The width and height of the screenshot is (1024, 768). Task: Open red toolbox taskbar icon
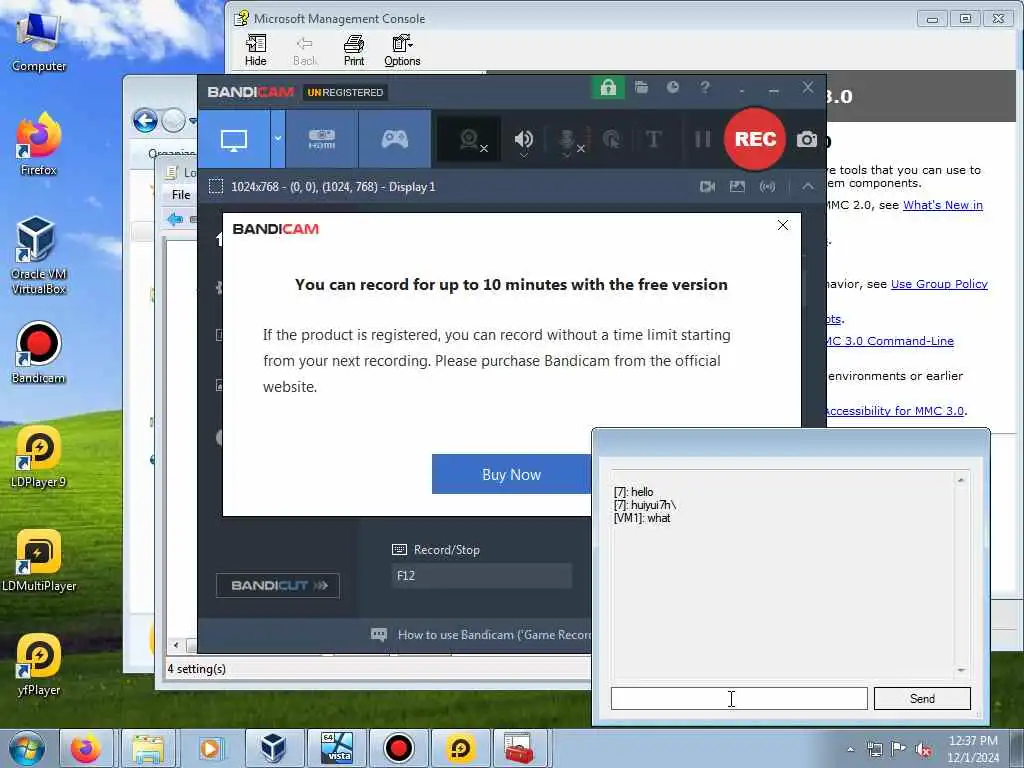coord(520,748)
